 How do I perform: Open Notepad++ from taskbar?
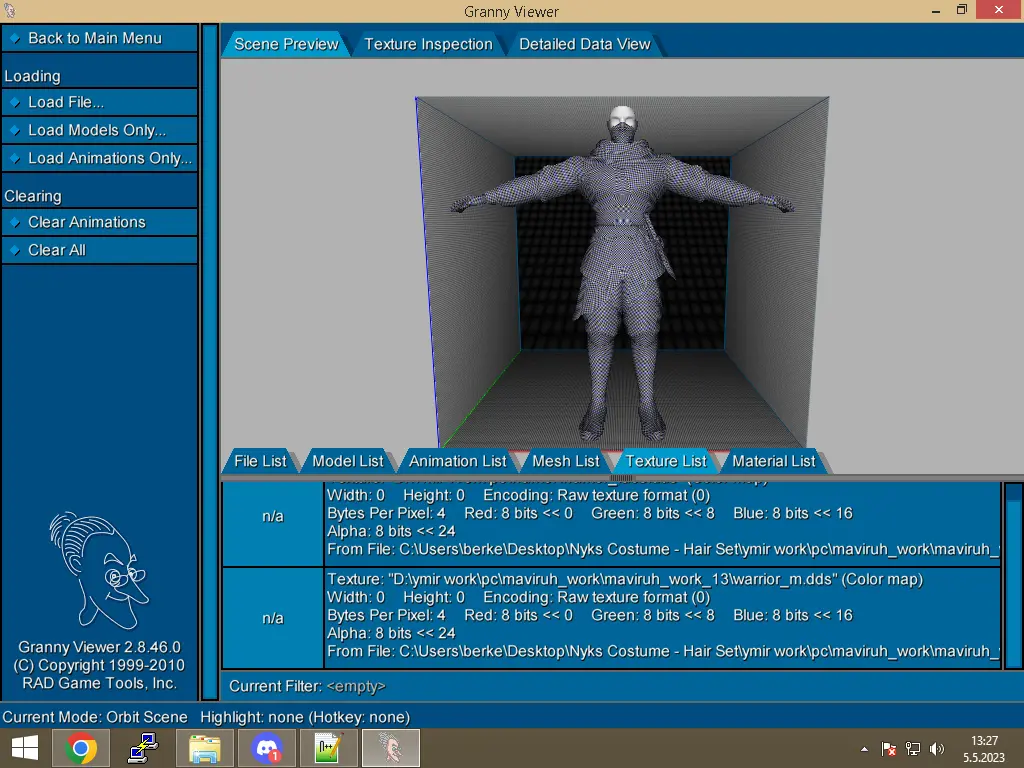pyautogui.click(x=328, y=748)
